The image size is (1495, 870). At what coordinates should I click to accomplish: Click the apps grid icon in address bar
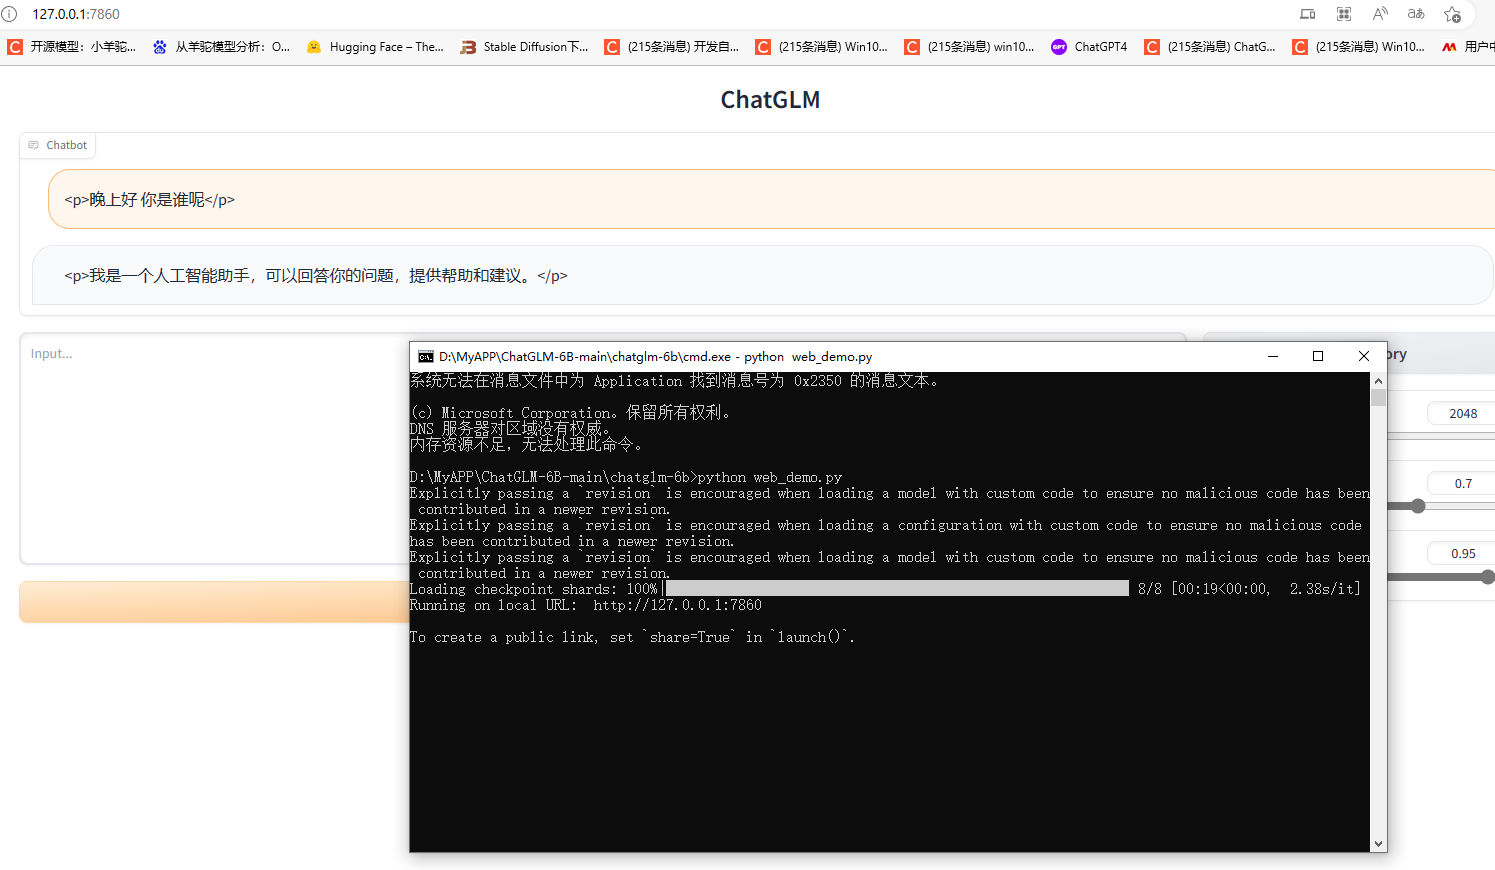[x=1344, y=14]
